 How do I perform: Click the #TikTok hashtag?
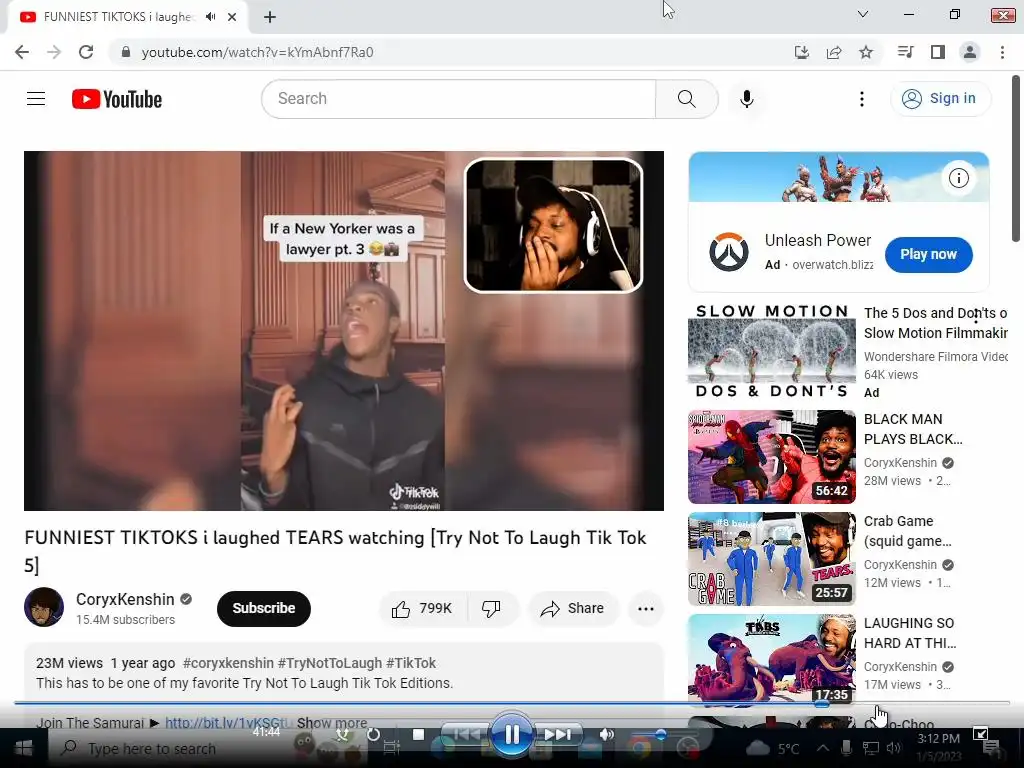[411, 663]
